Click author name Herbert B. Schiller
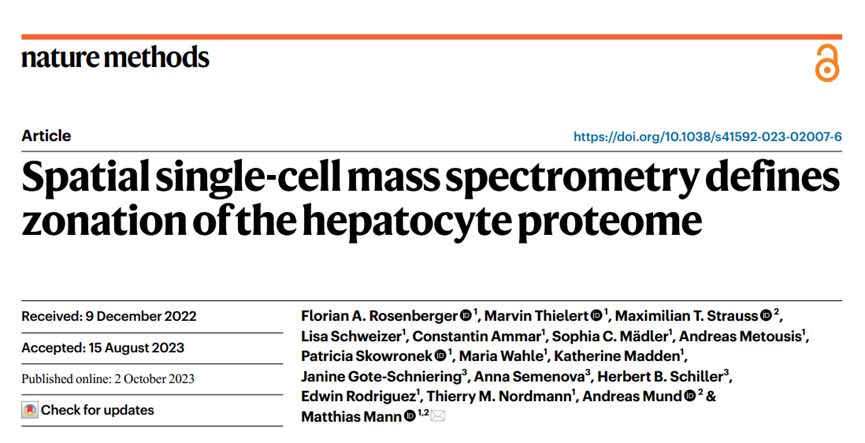Image resolution: width=865 pixels, height=443 pixels. point(660,376)
